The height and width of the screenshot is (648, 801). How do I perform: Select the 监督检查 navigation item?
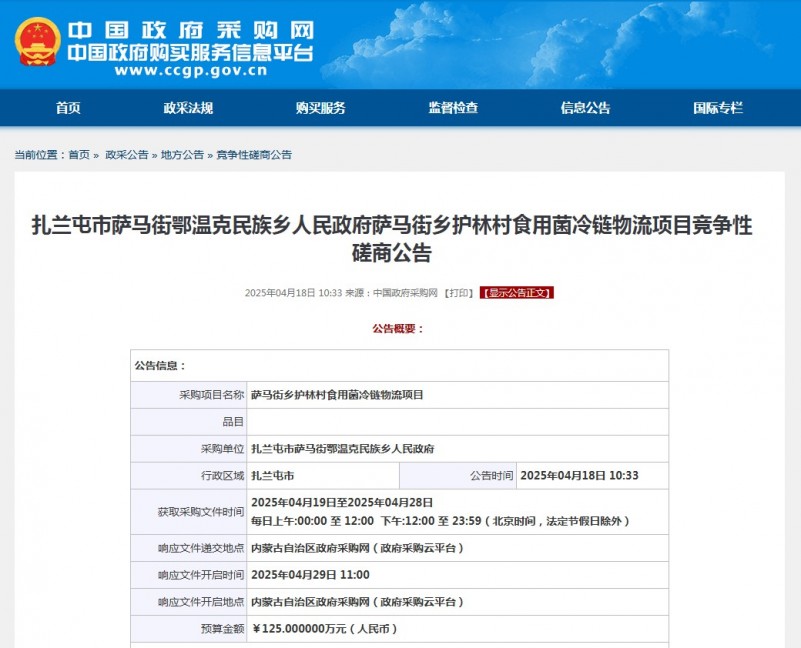[x=453, y=108]
